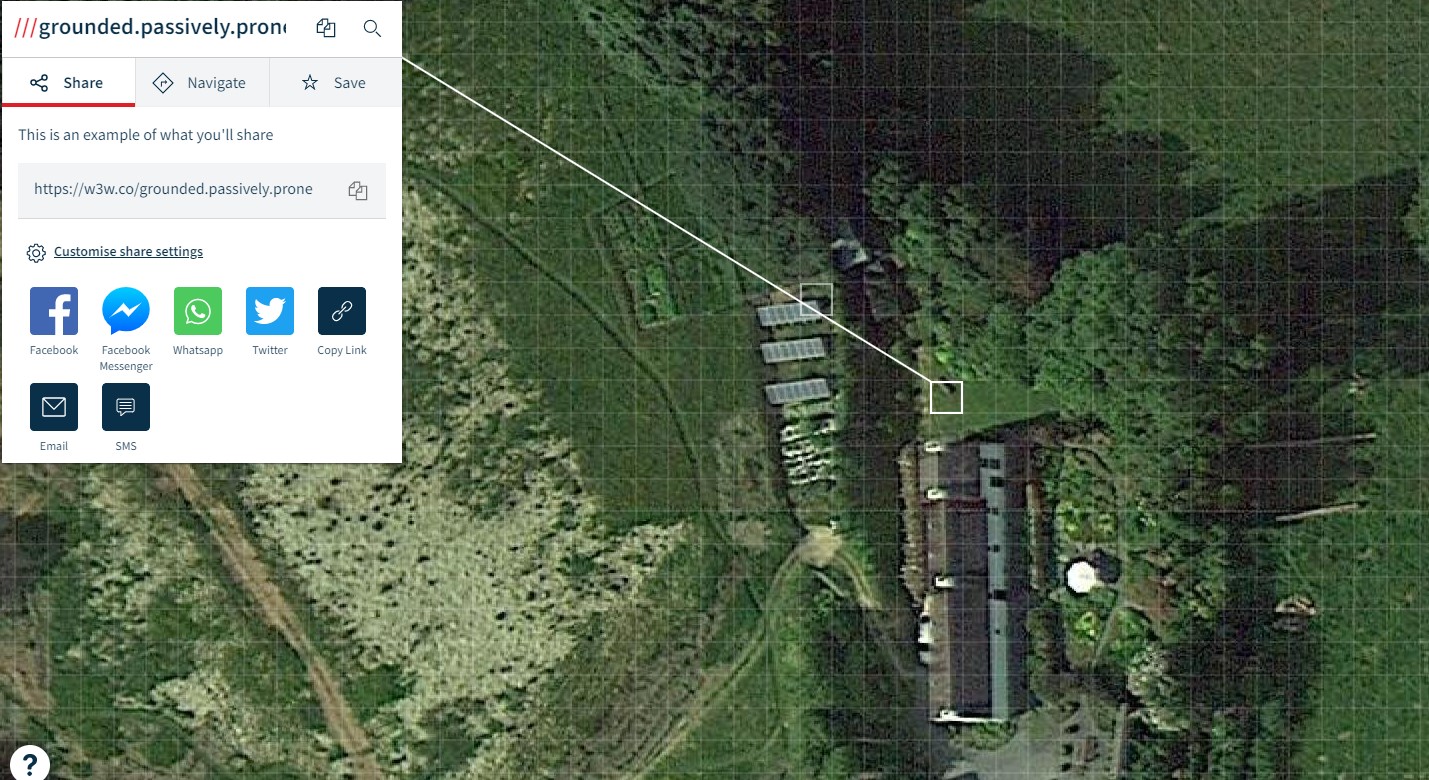Select the Share tab
Screen dimensions: 1429x780
[x=68, y=83]
